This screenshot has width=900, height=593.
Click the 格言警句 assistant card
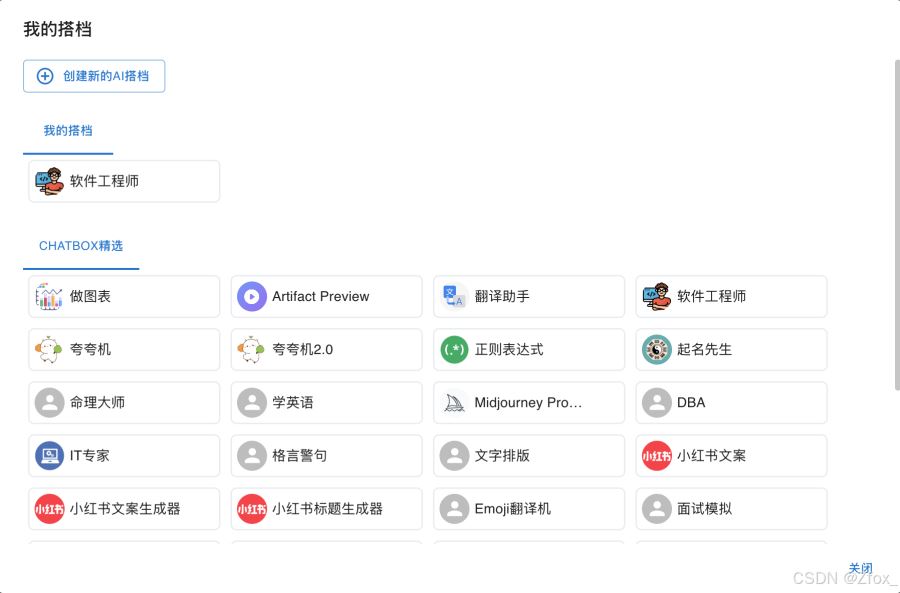[326, 455]
